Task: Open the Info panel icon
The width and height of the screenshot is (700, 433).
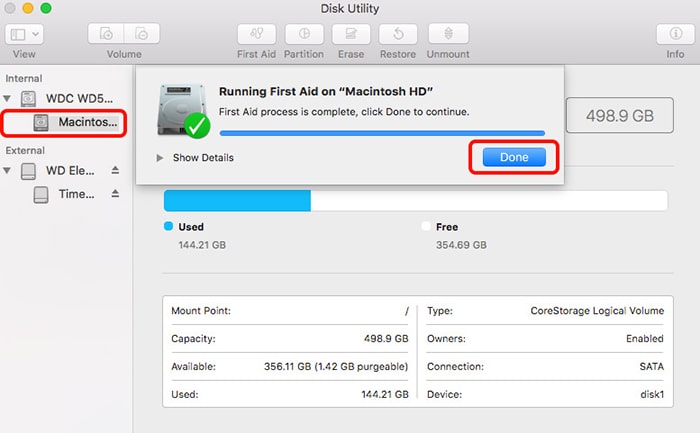Action: tap(675, 34)
